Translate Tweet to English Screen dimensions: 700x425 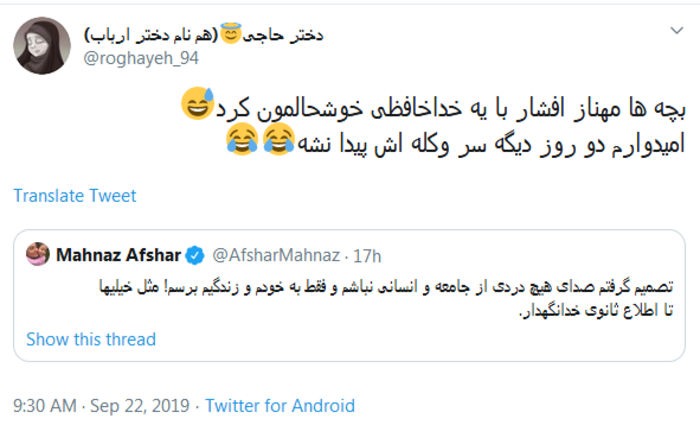(x=75, y=196)
